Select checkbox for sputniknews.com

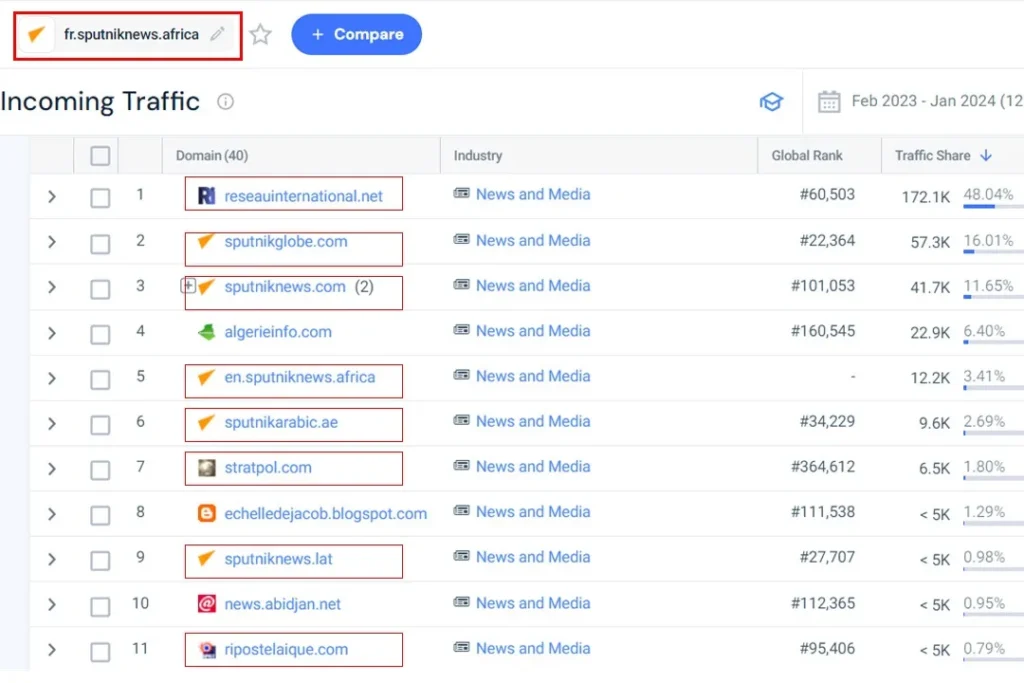click(100, 289)
